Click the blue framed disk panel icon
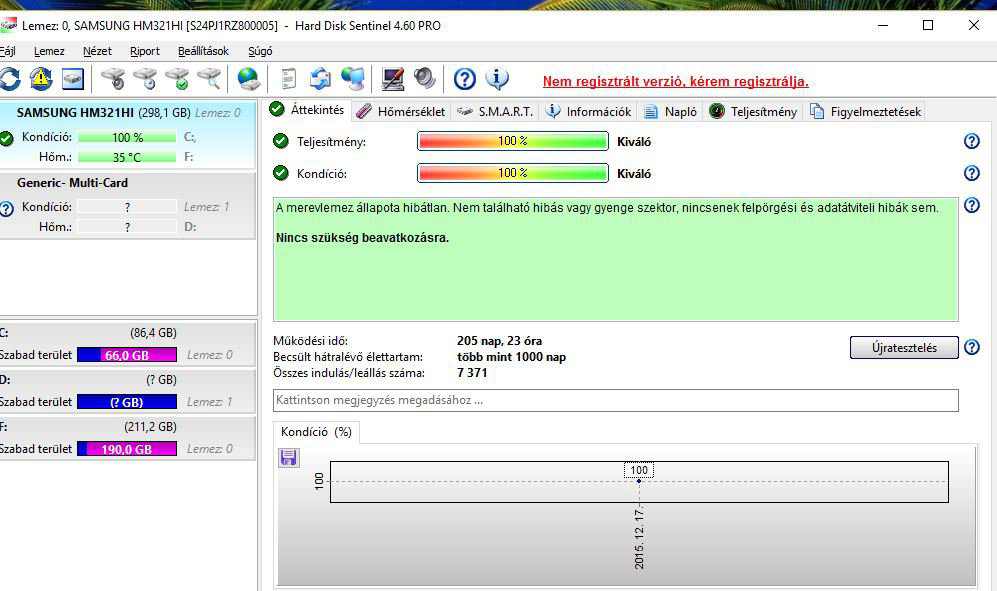 (x=72, y=80)
